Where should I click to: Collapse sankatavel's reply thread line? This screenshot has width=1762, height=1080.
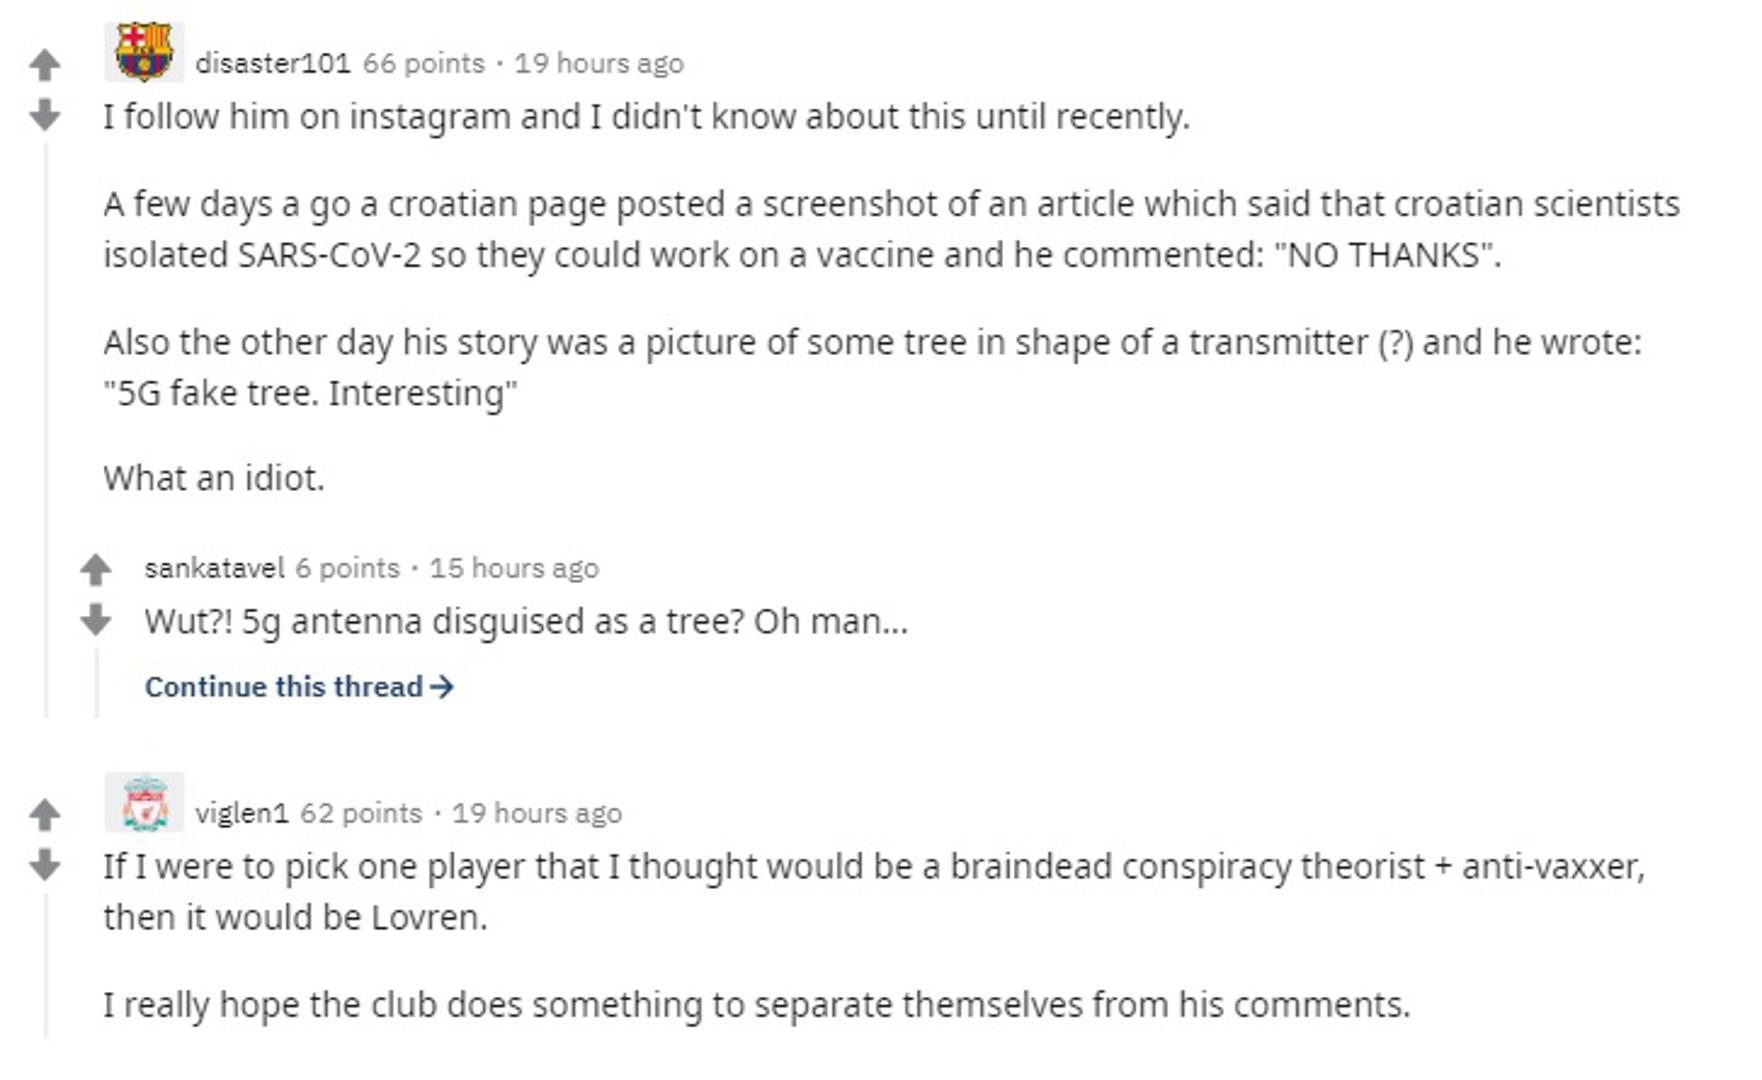[97, 682]
